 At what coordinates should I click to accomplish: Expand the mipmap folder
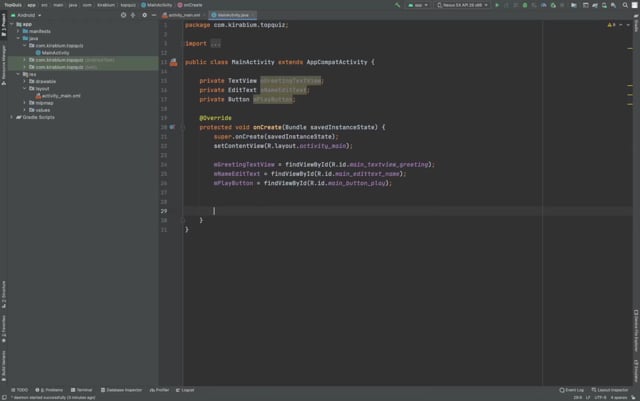coord(25,103)
